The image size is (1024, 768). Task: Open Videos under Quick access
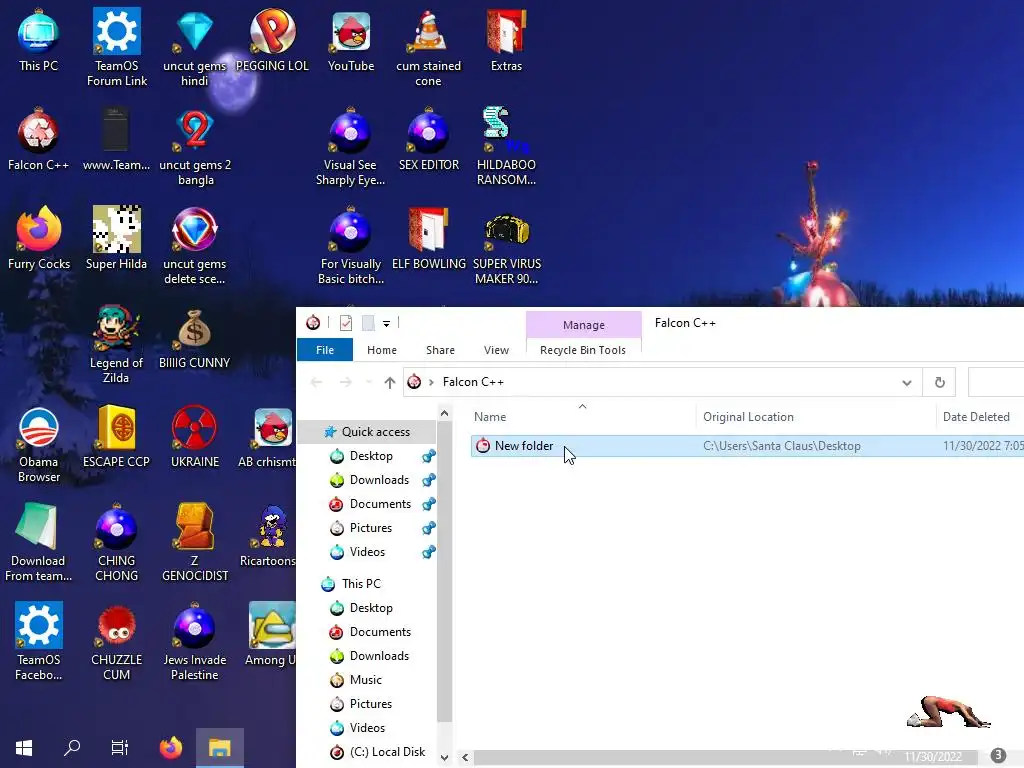(x=367, y=552)
